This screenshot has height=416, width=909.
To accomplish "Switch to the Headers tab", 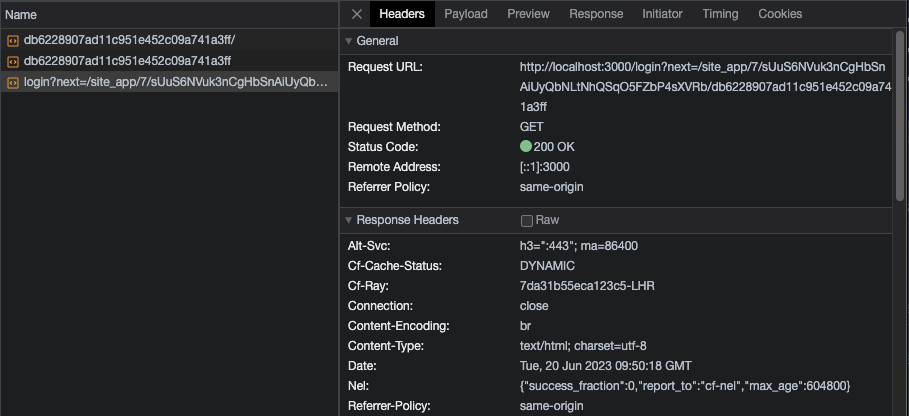I will pyautogui.click(x=402, y=14).
